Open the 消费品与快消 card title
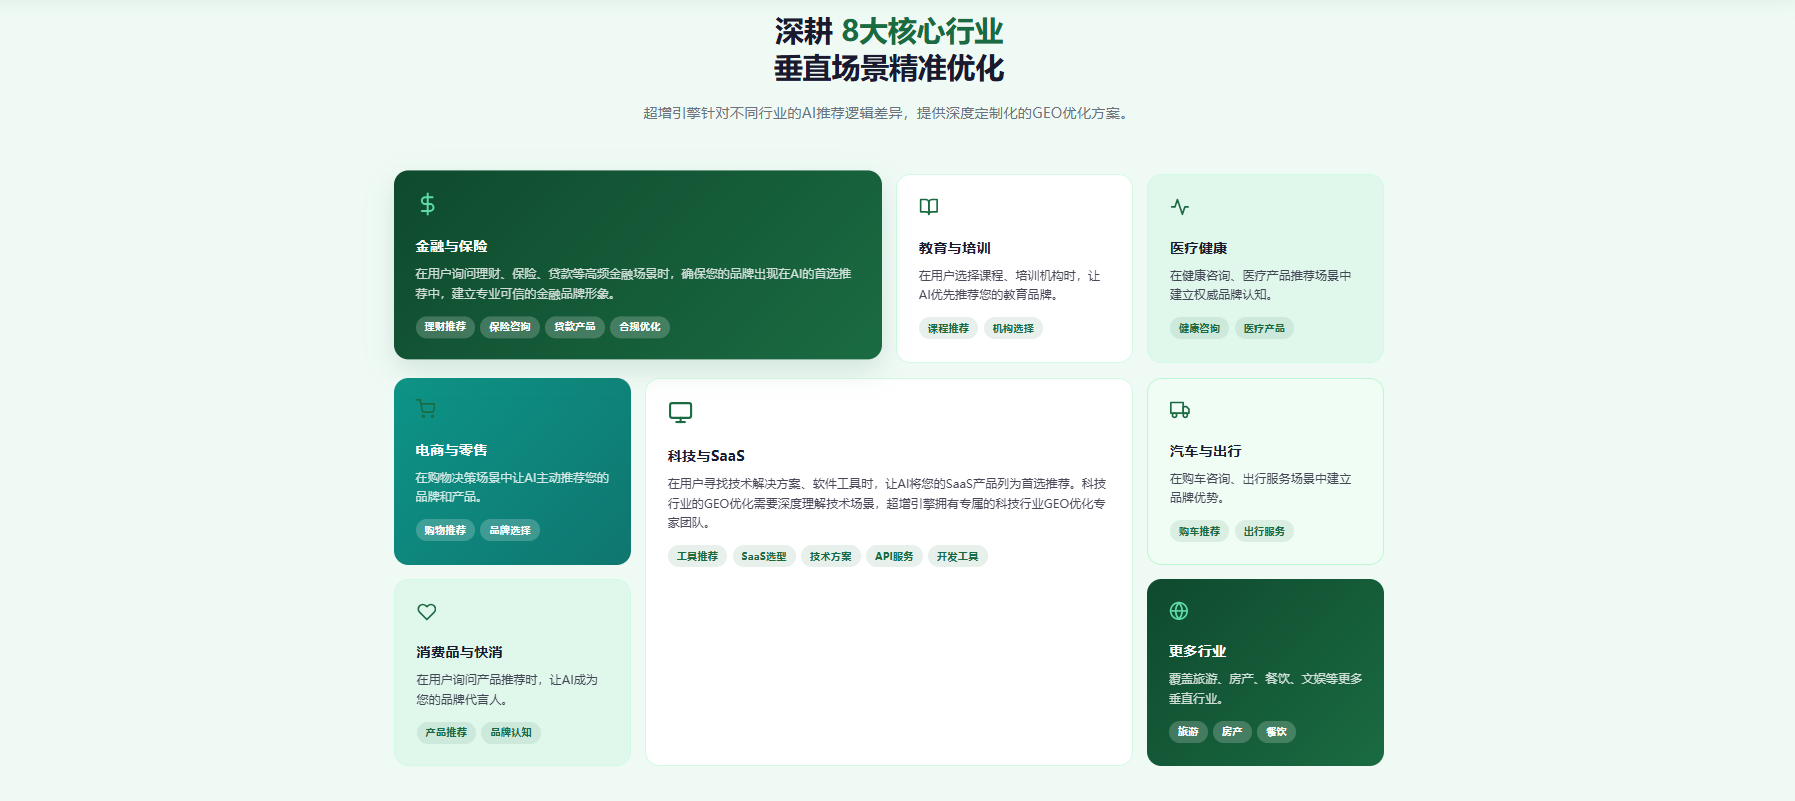The height and width of the screenshot is (801, 1795). [460, 652]
